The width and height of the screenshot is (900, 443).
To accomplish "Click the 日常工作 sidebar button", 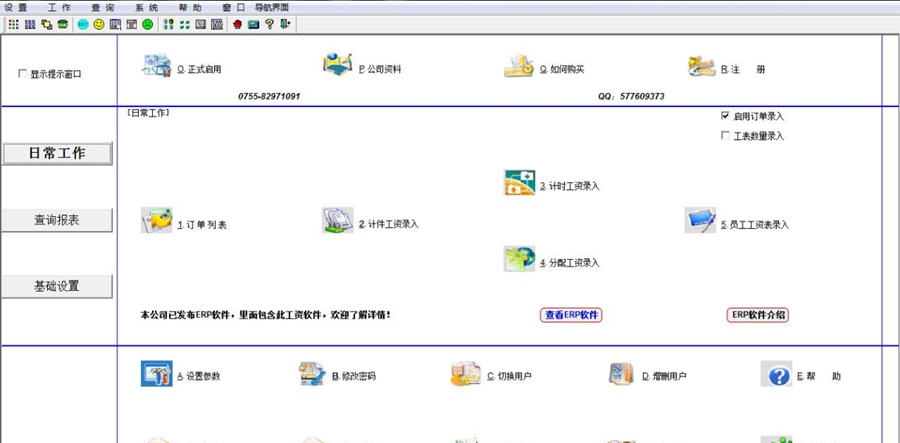I will (x=57, y=154).
